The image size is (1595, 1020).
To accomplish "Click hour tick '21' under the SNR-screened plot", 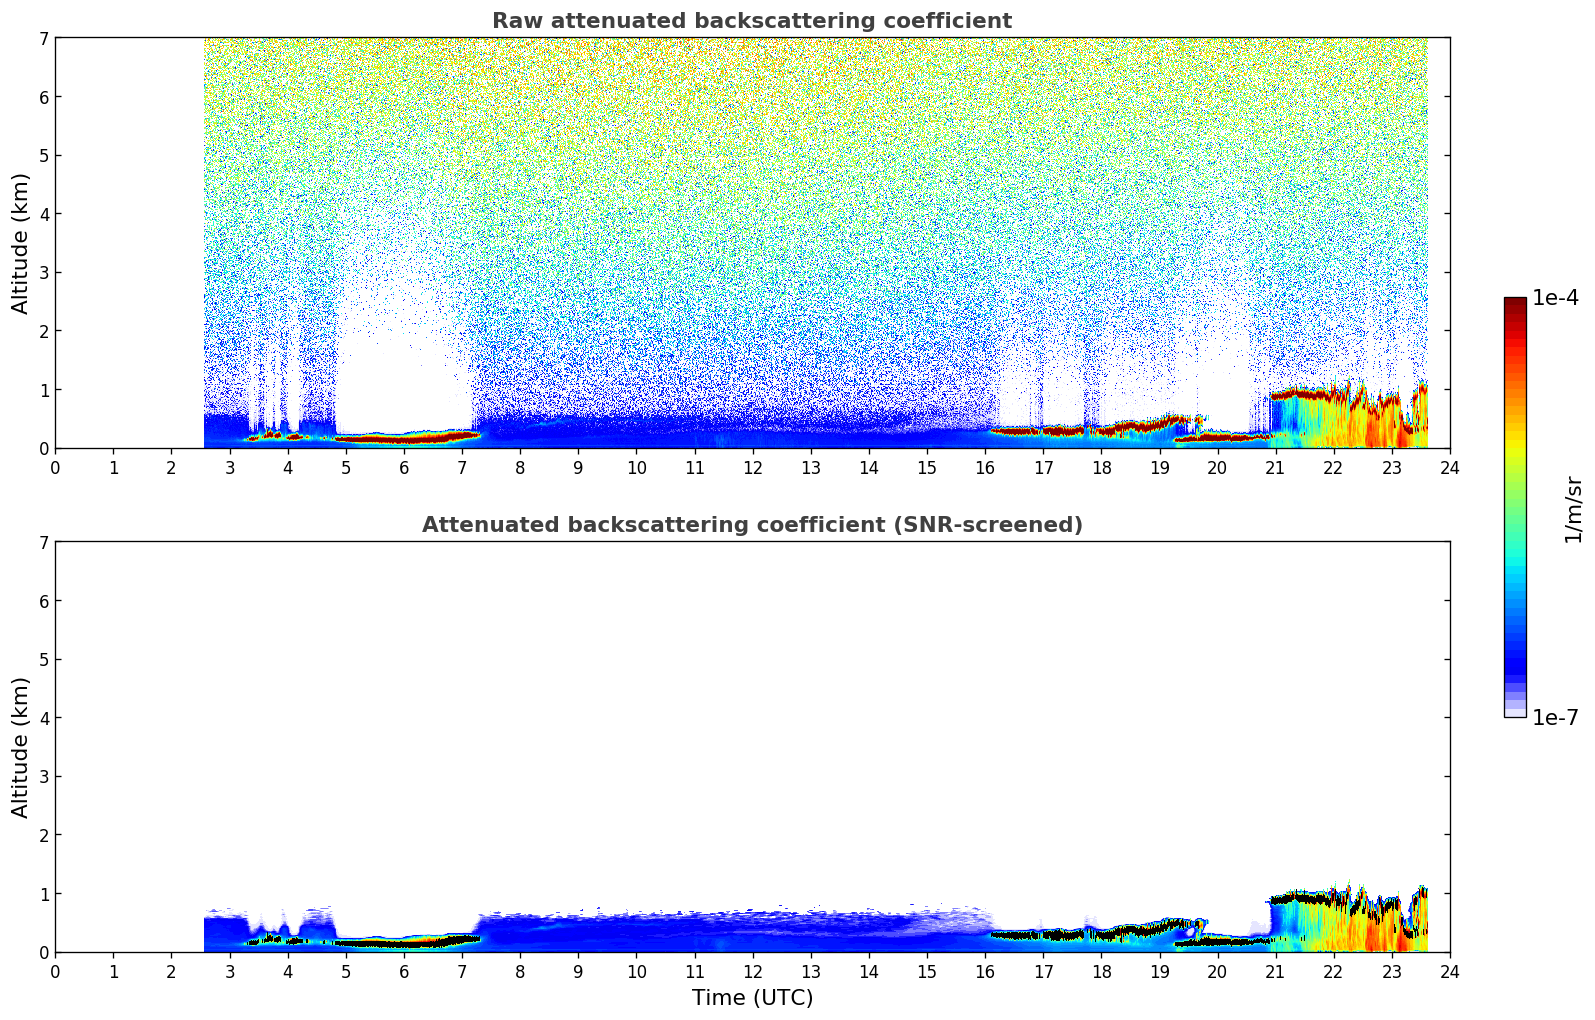I will (1275, 971).
